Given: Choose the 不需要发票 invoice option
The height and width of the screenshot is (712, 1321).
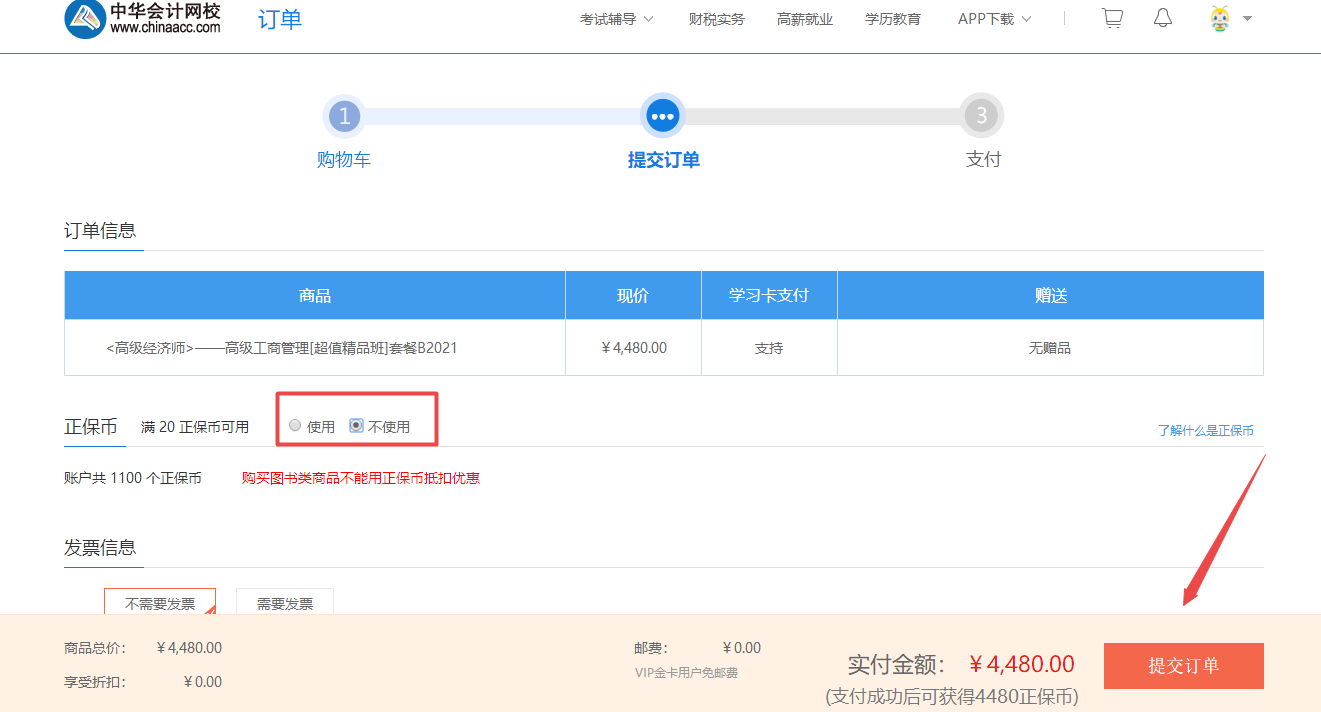Looking at the screenshot, I should tap(159, 602).
